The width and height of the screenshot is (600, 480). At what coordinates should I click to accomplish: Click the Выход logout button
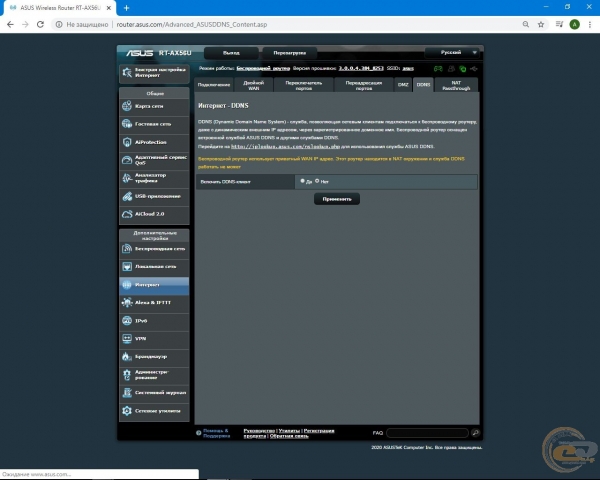[231, 53]
